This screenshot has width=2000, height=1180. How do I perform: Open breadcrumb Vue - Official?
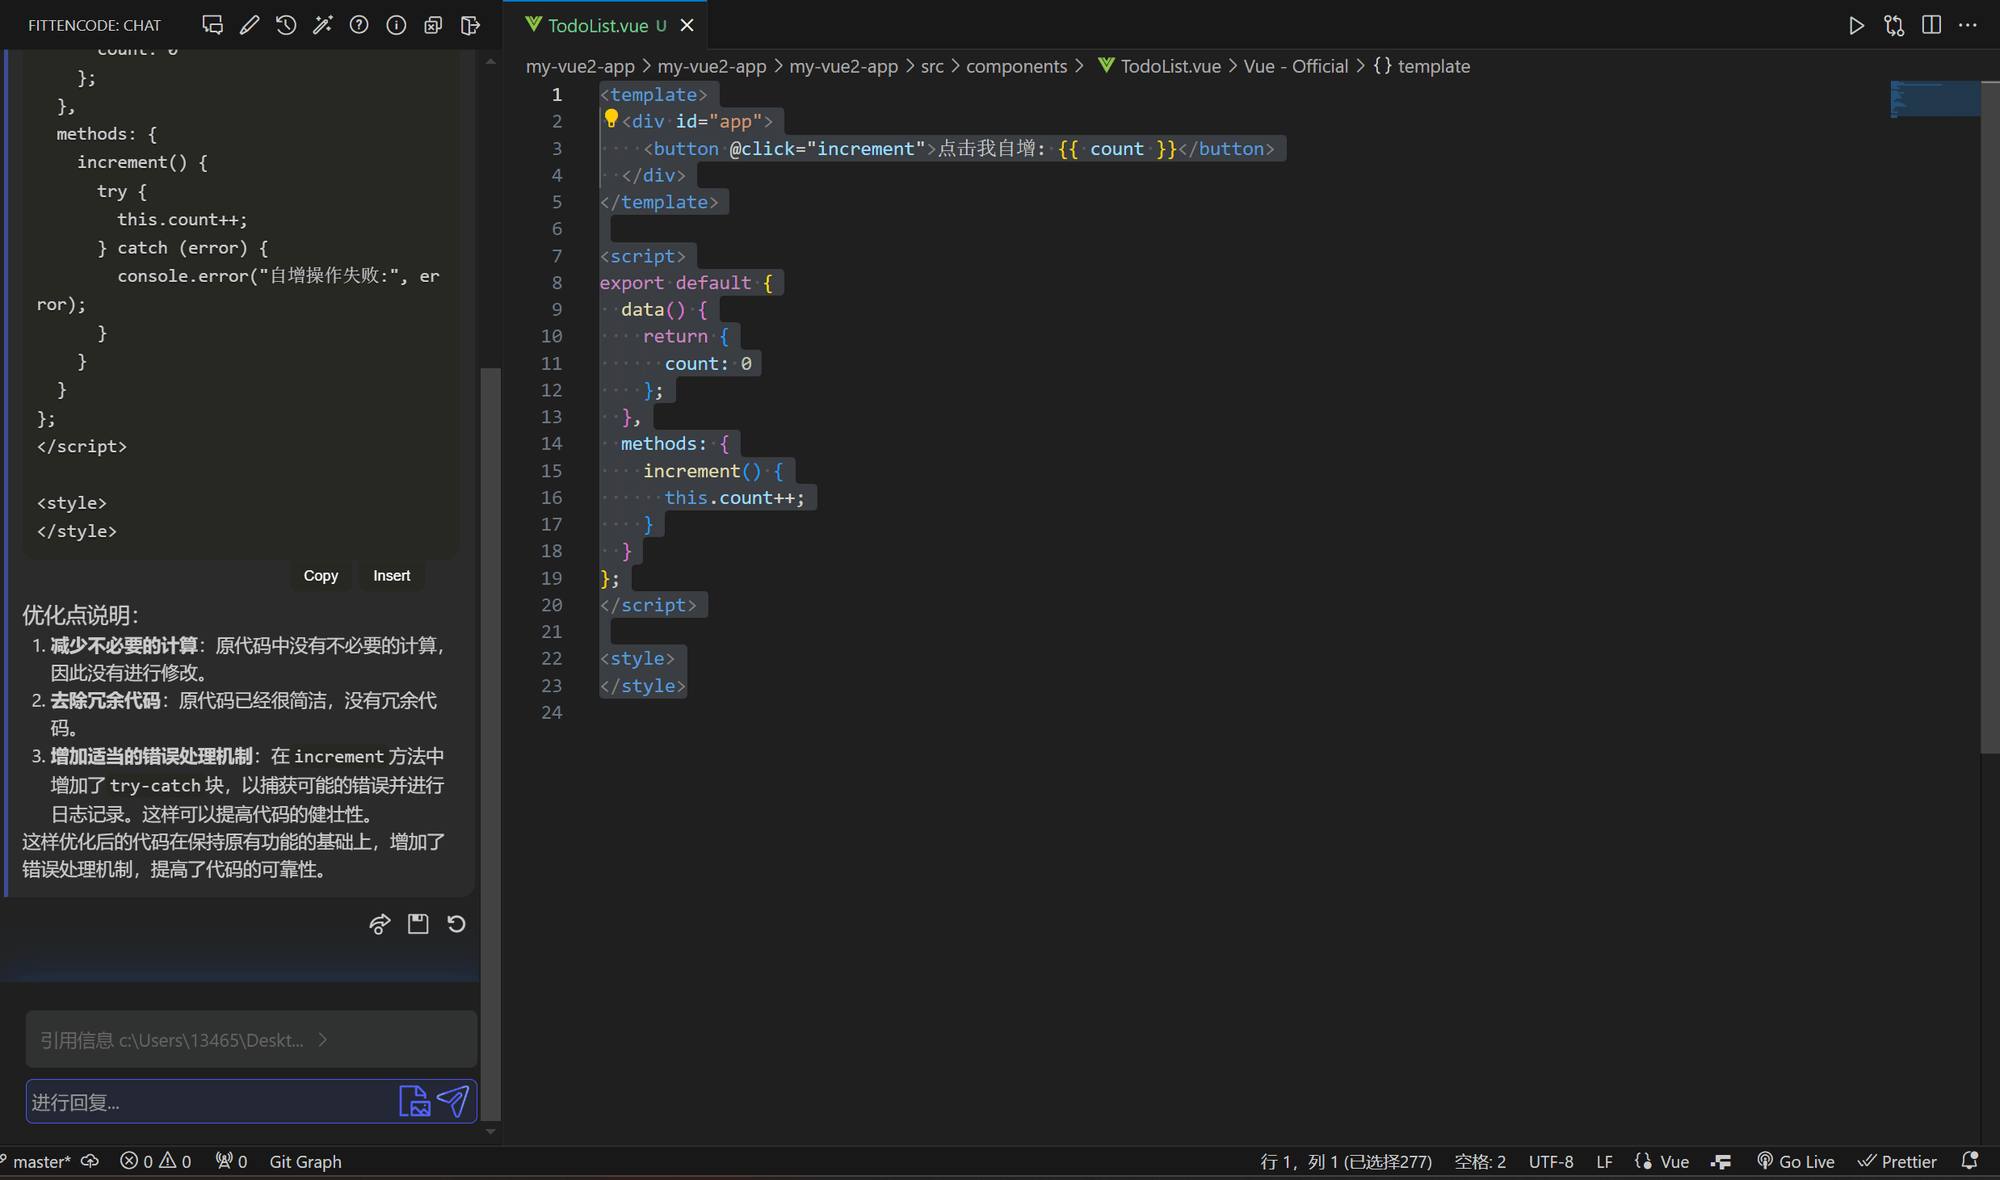tap(1296, 66)
